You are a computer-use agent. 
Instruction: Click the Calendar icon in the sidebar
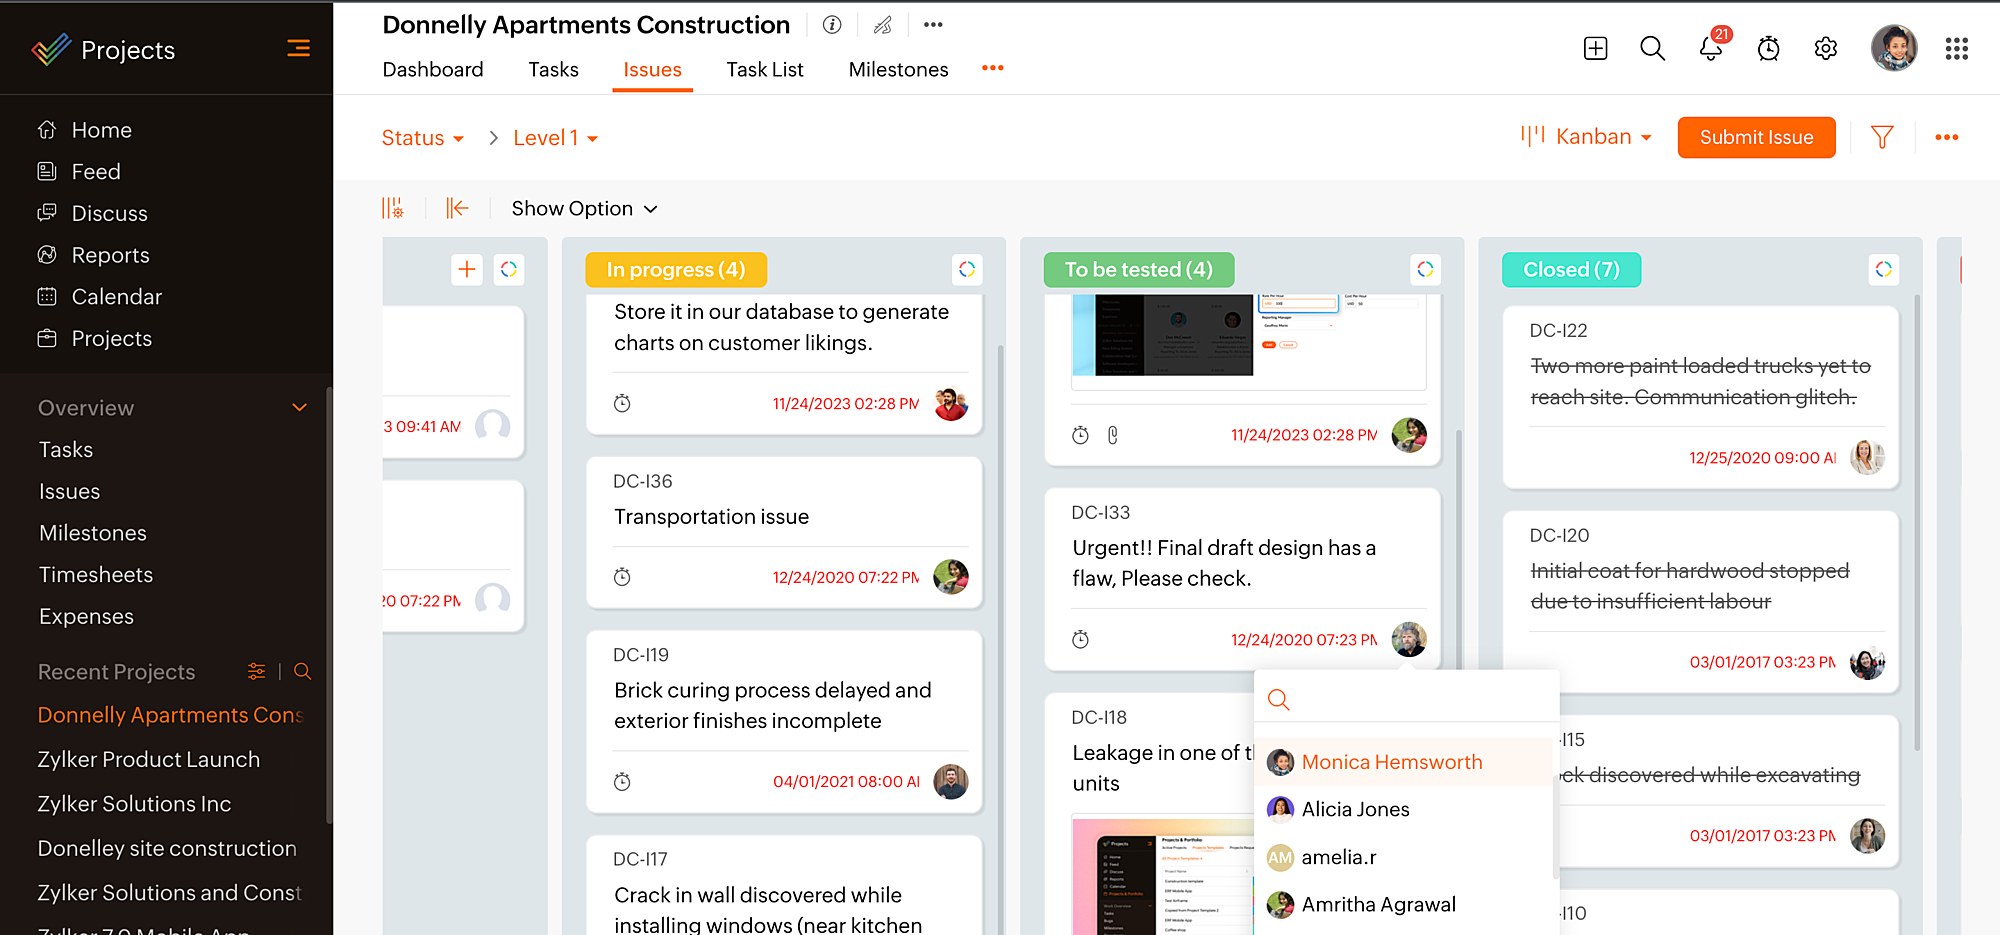point(47,297)
